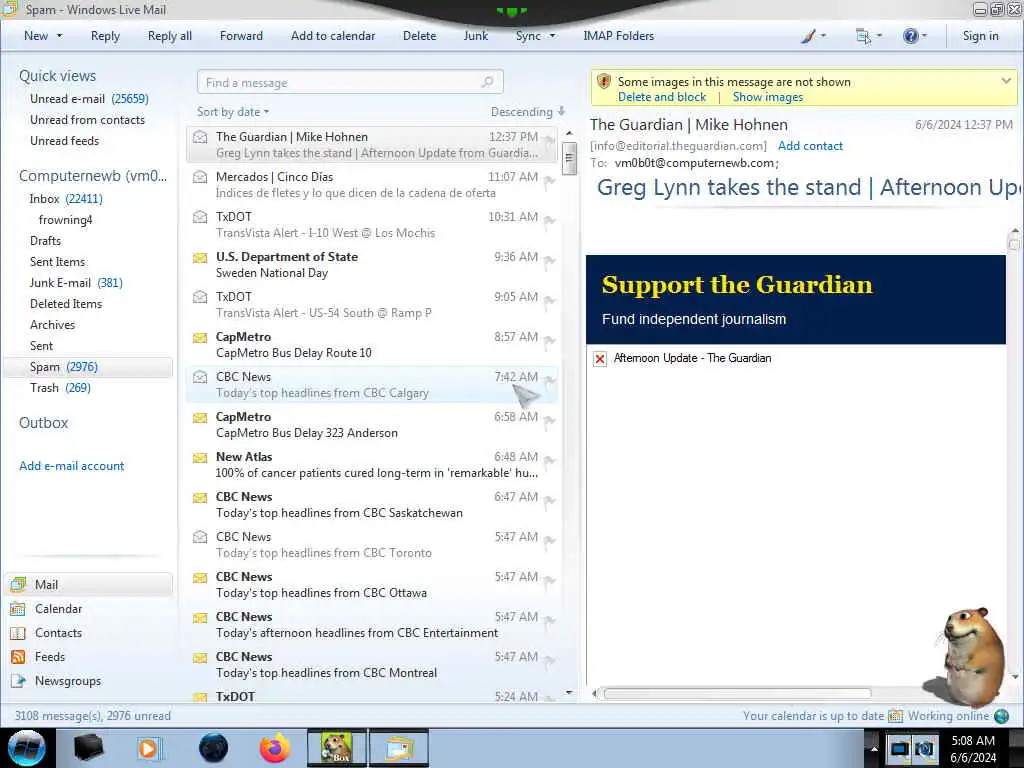1024x768 pixels.
Task: Click Reply all in toolbar
Action: tap(170, 36)
